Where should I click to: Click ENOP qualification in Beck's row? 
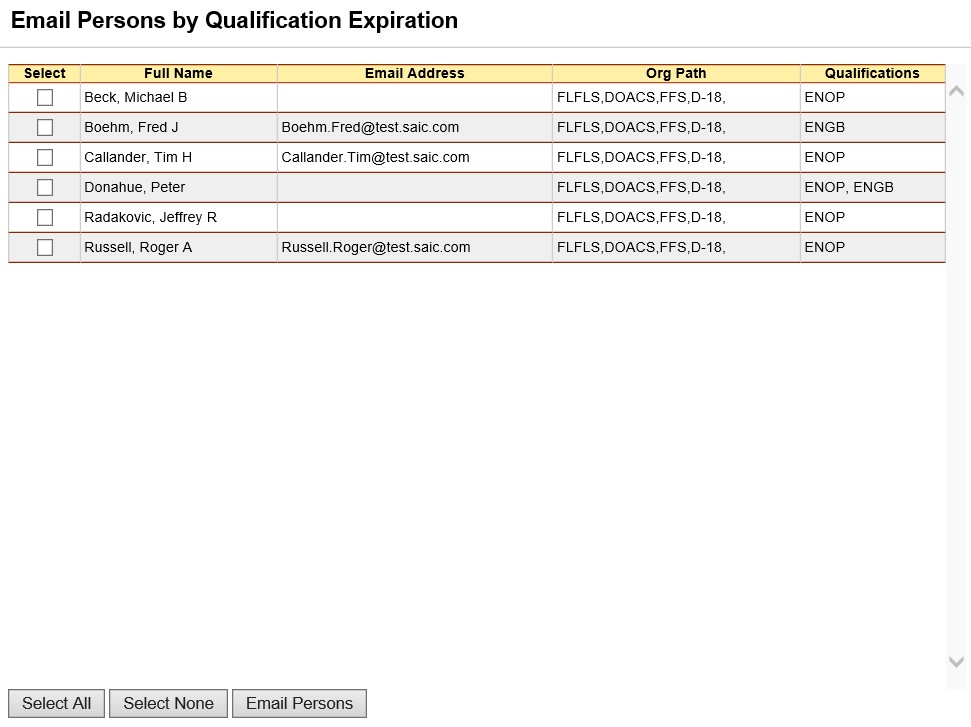coord(824,97)
